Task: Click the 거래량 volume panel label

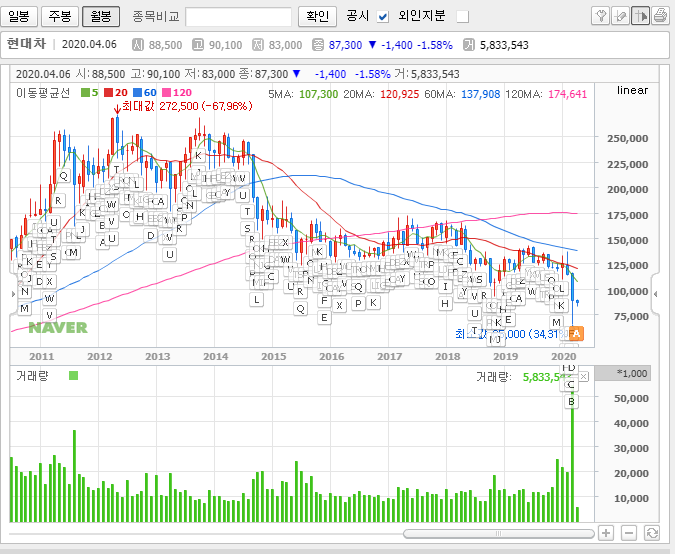Action: tap(33, 376)
